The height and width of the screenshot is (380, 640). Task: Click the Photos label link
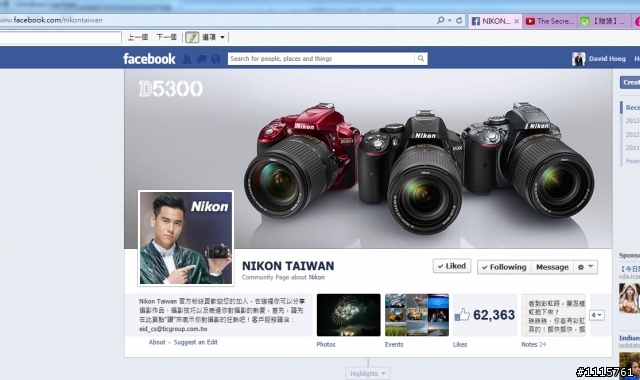click(x=326, y=344)
